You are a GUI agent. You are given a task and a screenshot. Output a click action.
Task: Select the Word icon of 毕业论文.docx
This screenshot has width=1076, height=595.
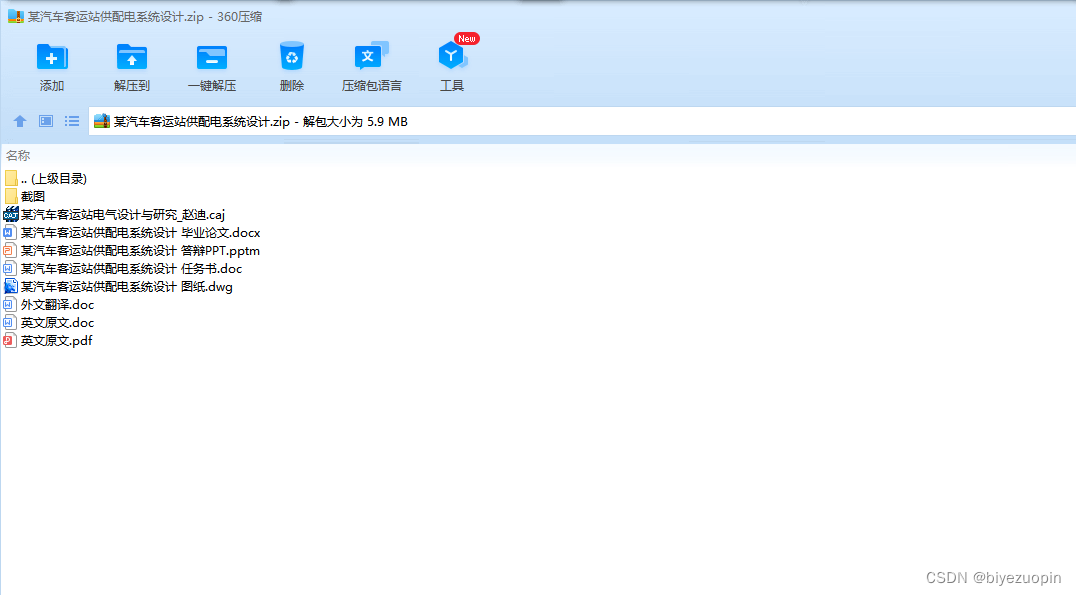point(10,233)
